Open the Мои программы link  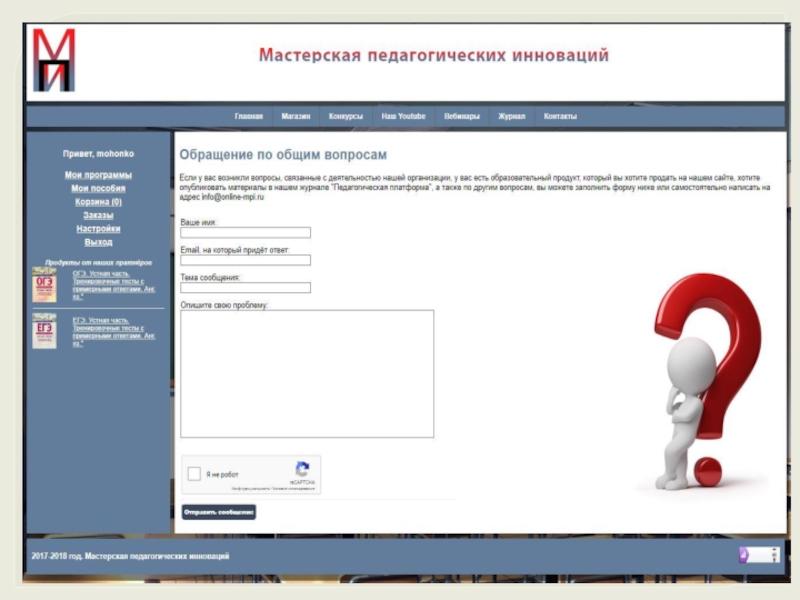tap(98, 175)
